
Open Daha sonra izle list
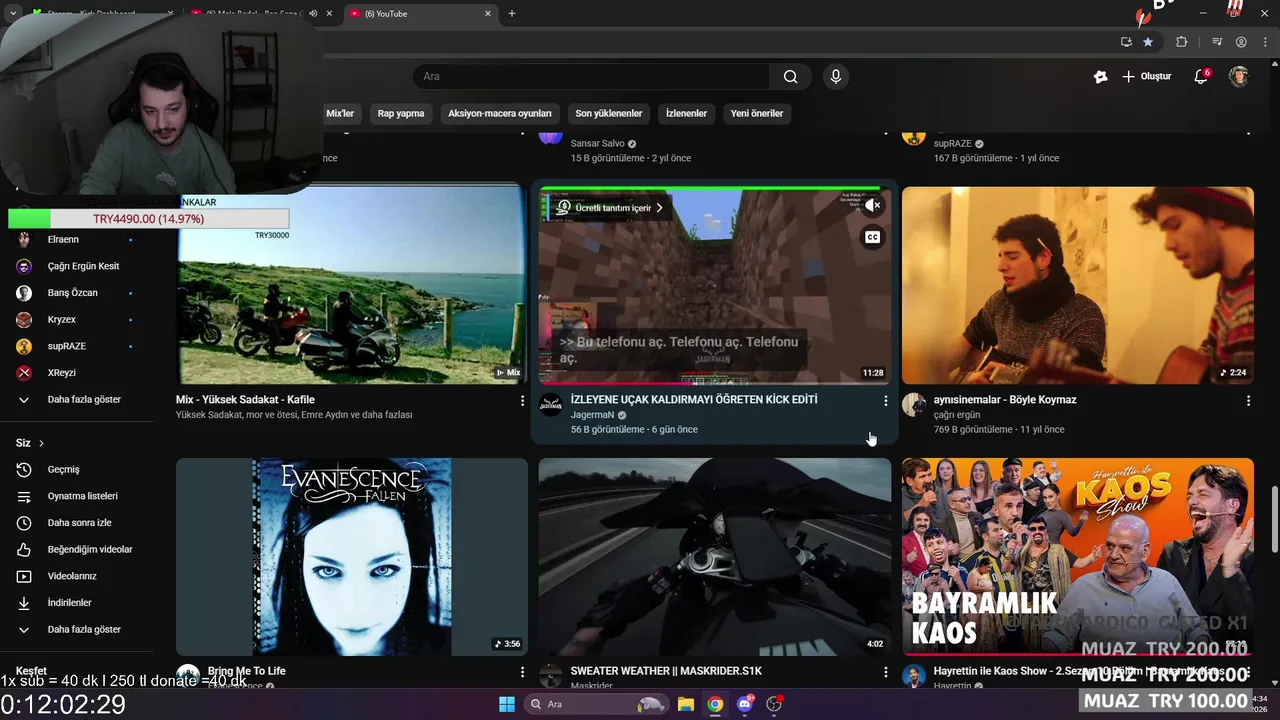pyautogui.click(x=77, y=523)
